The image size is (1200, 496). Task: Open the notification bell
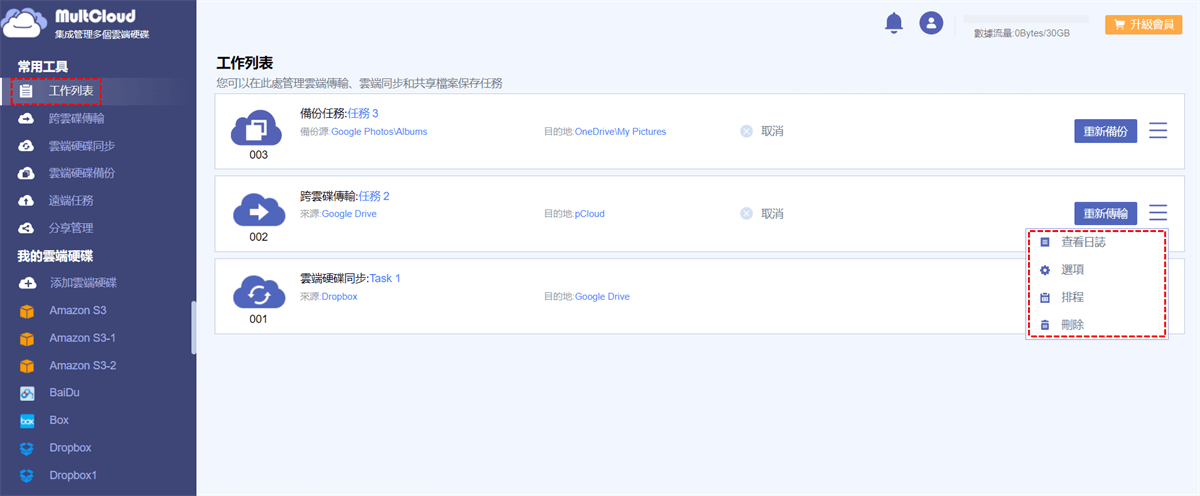[x=894, y=23]
